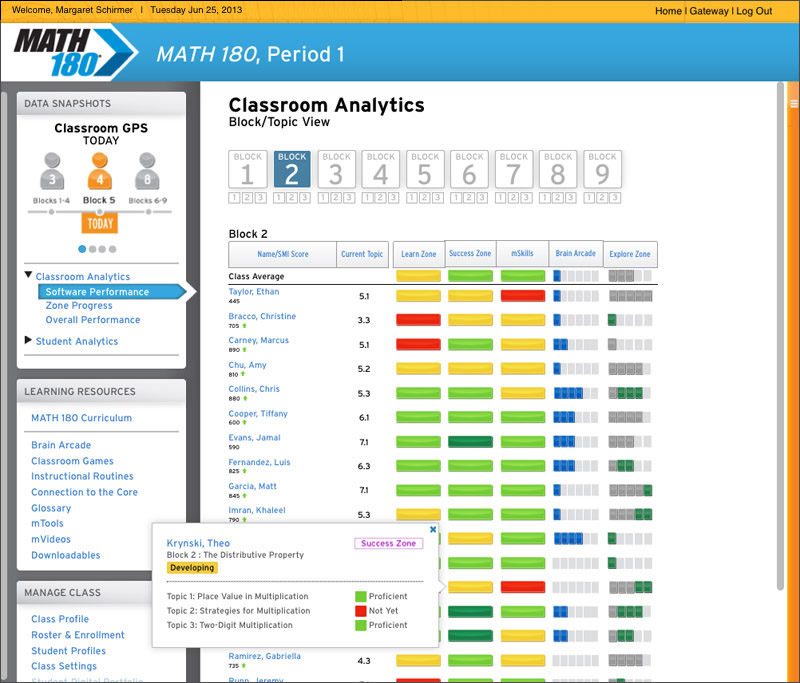Viewport: 800px width, 683px height.
Task: Open student Taylor, Ethan
Action: point(254,292)
